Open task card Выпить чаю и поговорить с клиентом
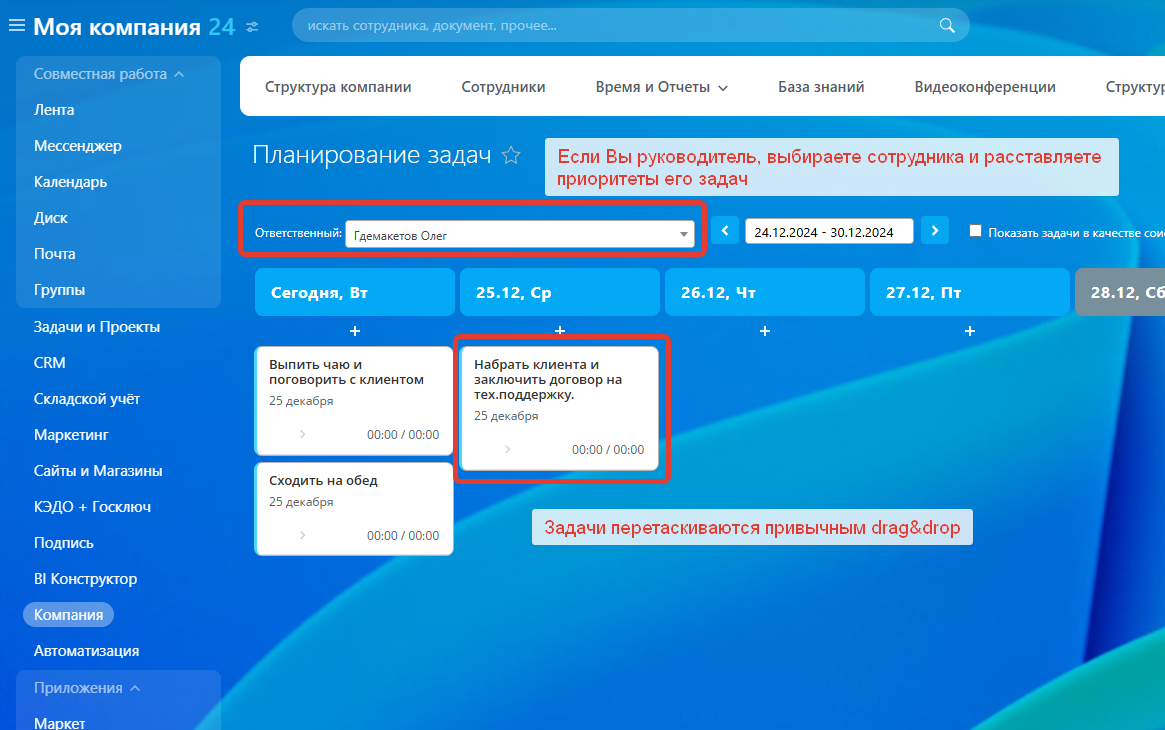Screen dimensions: 1165x730 pyautogui.click(x=347, y=372)
